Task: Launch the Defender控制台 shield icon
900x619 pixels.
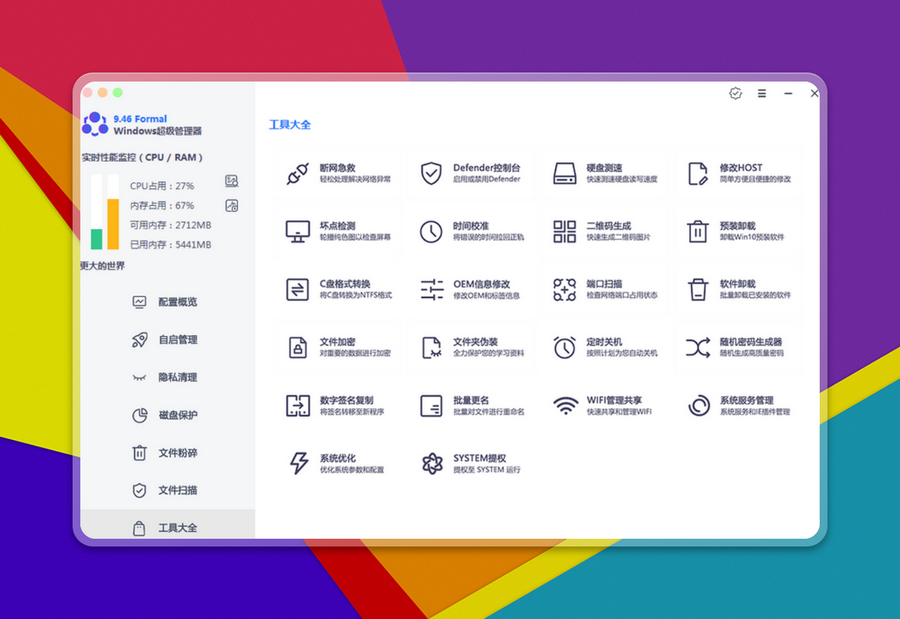Action: [x=469, y=173]
